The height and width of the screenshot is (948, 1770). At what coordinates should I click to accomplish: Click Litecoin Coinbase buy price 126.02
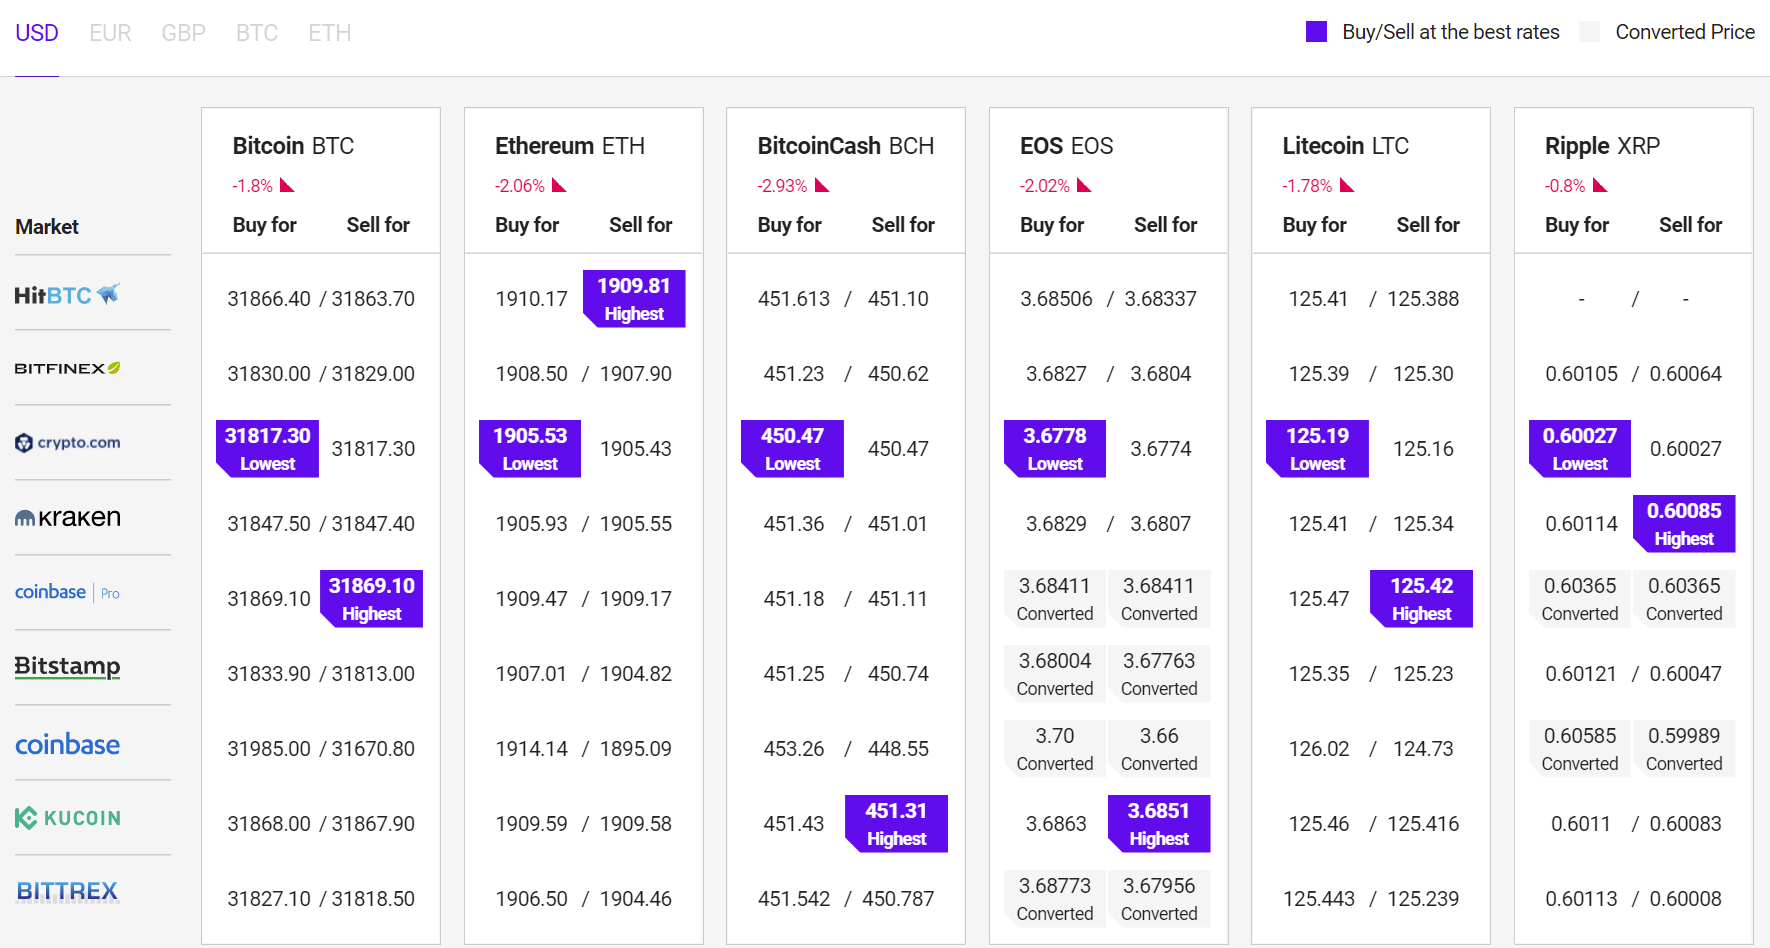coord(1319,749)
